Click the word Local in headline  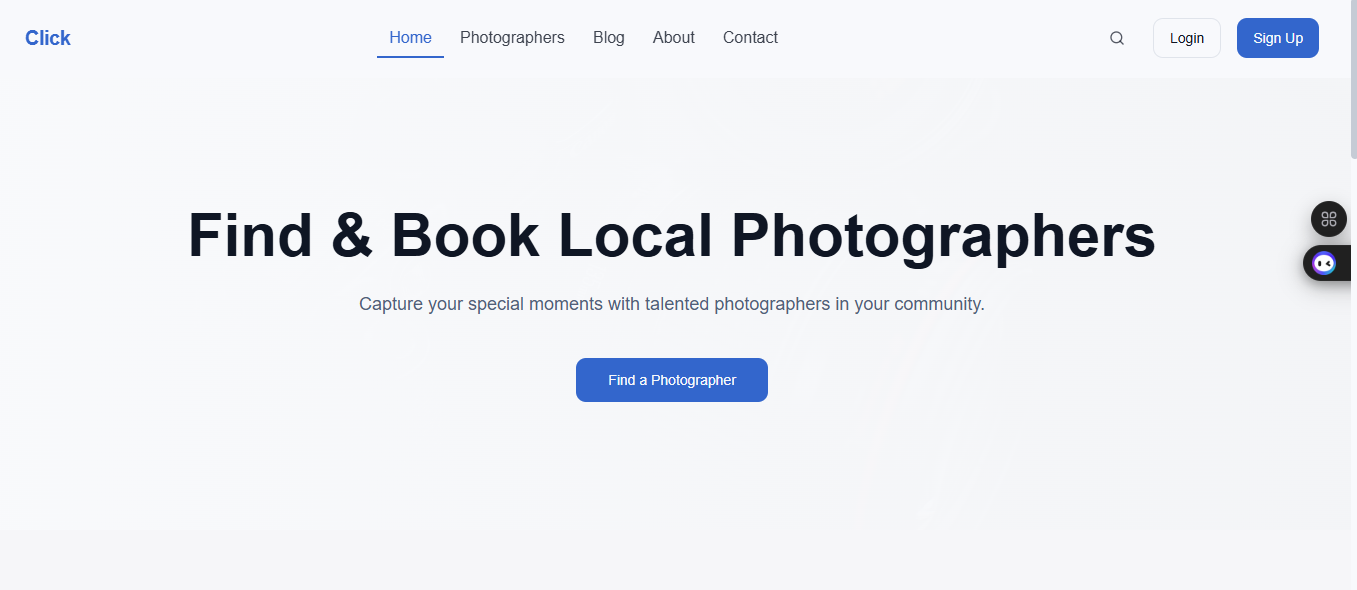click(634, 237)
